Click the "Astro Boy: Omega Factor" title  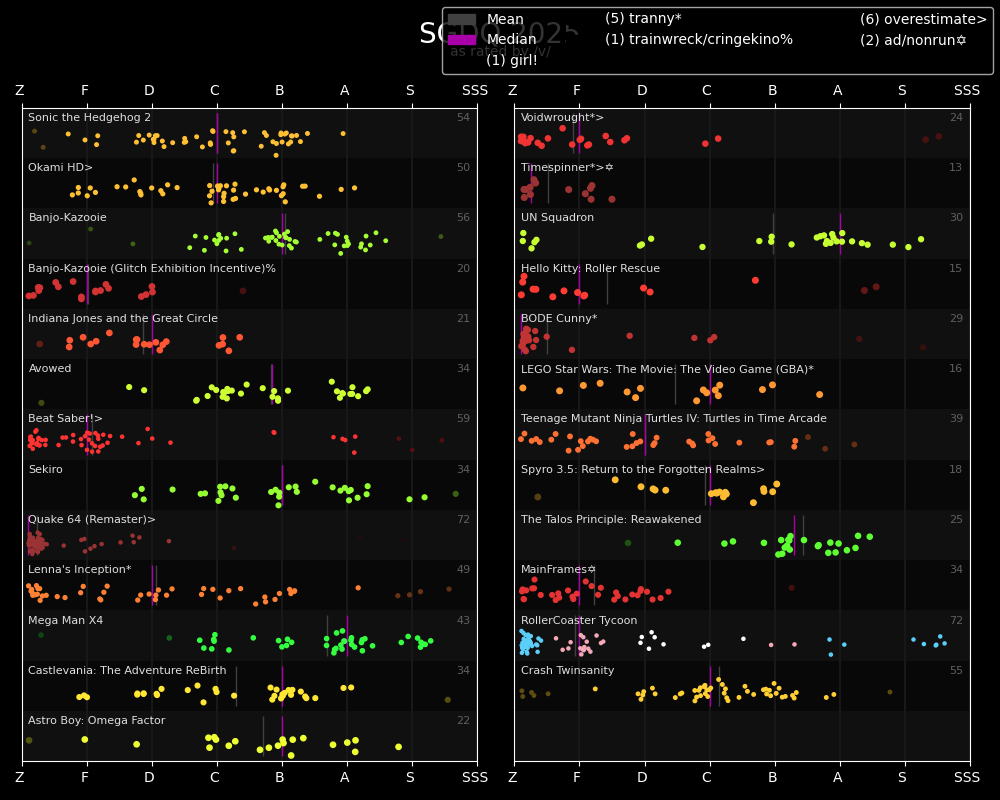[96, 720]
